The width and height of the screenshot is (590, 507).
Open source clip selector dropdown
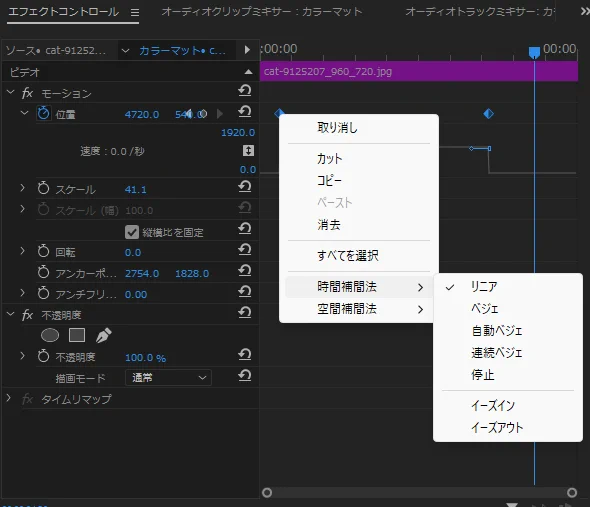tap(125, 50)
